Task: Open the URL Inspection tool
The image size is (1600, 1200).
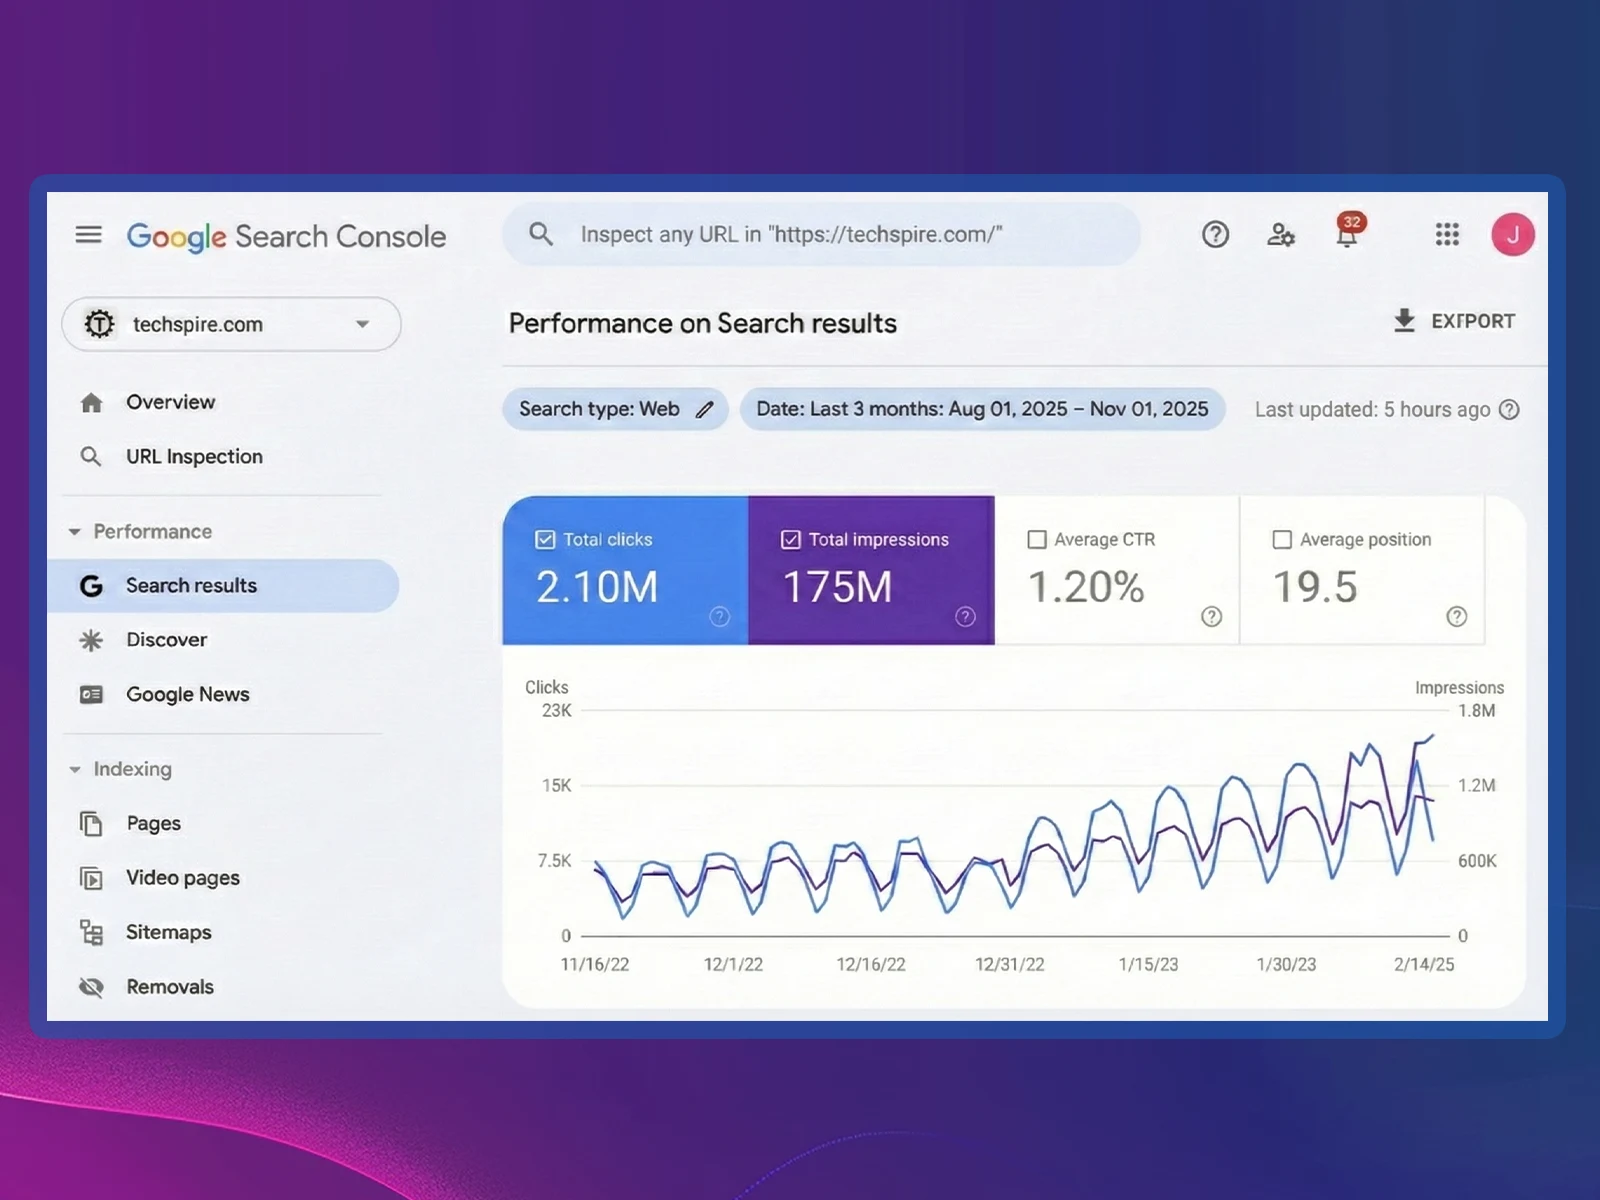Action: pos(193,456)
